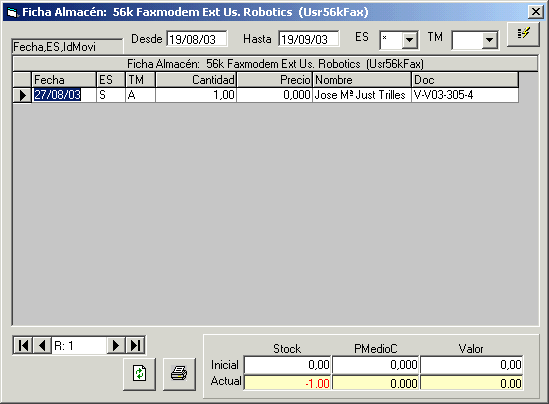The image size is (549, 404).
Task: Open the TM dropdown list
Action: tap(489, 40)
